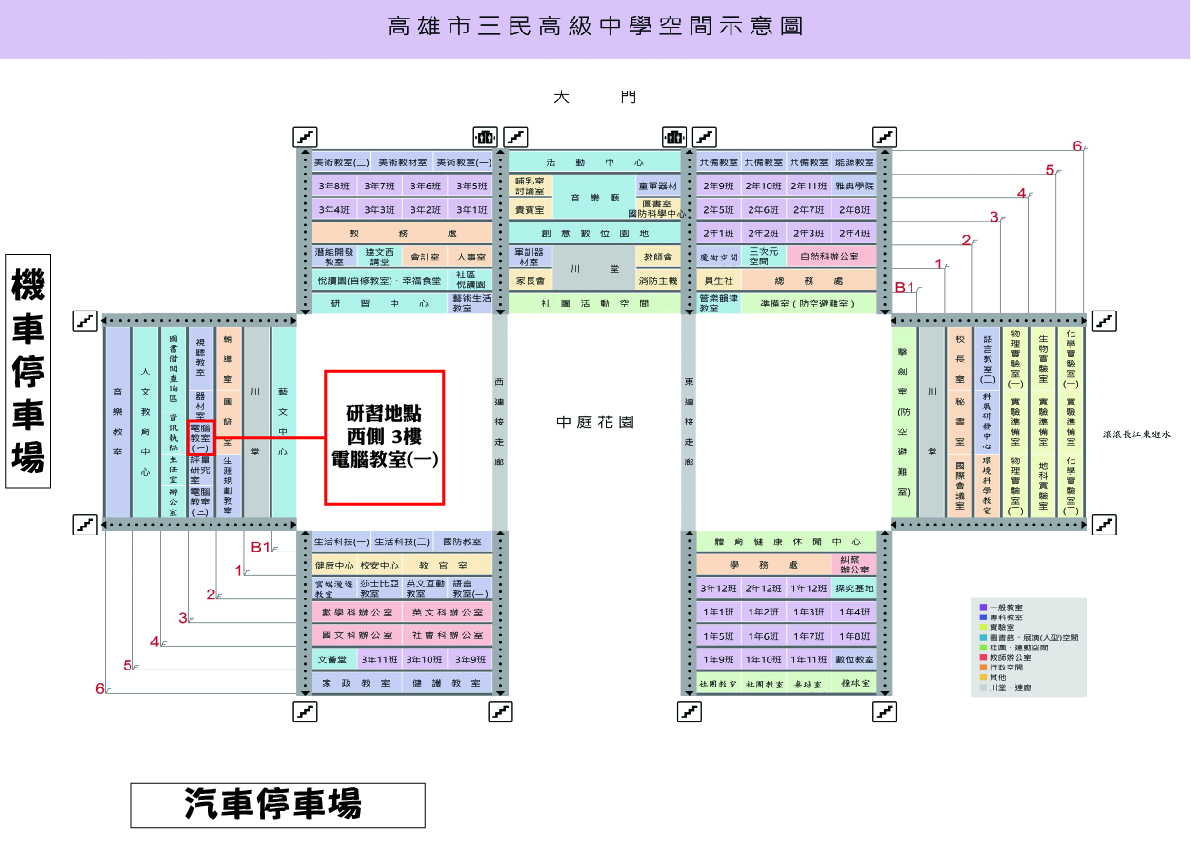Click the stairs icon above the 音樂教室 wing

coord(85,321)
